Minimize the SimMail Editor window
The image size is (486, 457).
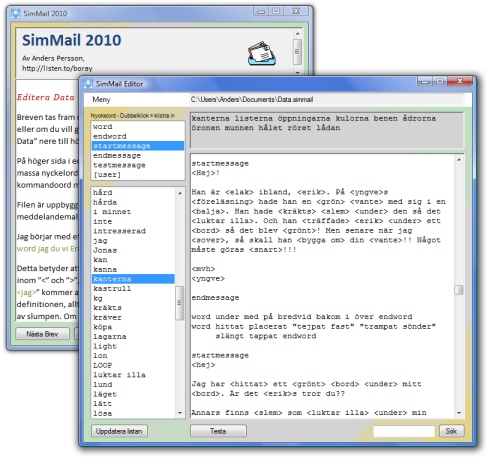(x=425, y=81)
